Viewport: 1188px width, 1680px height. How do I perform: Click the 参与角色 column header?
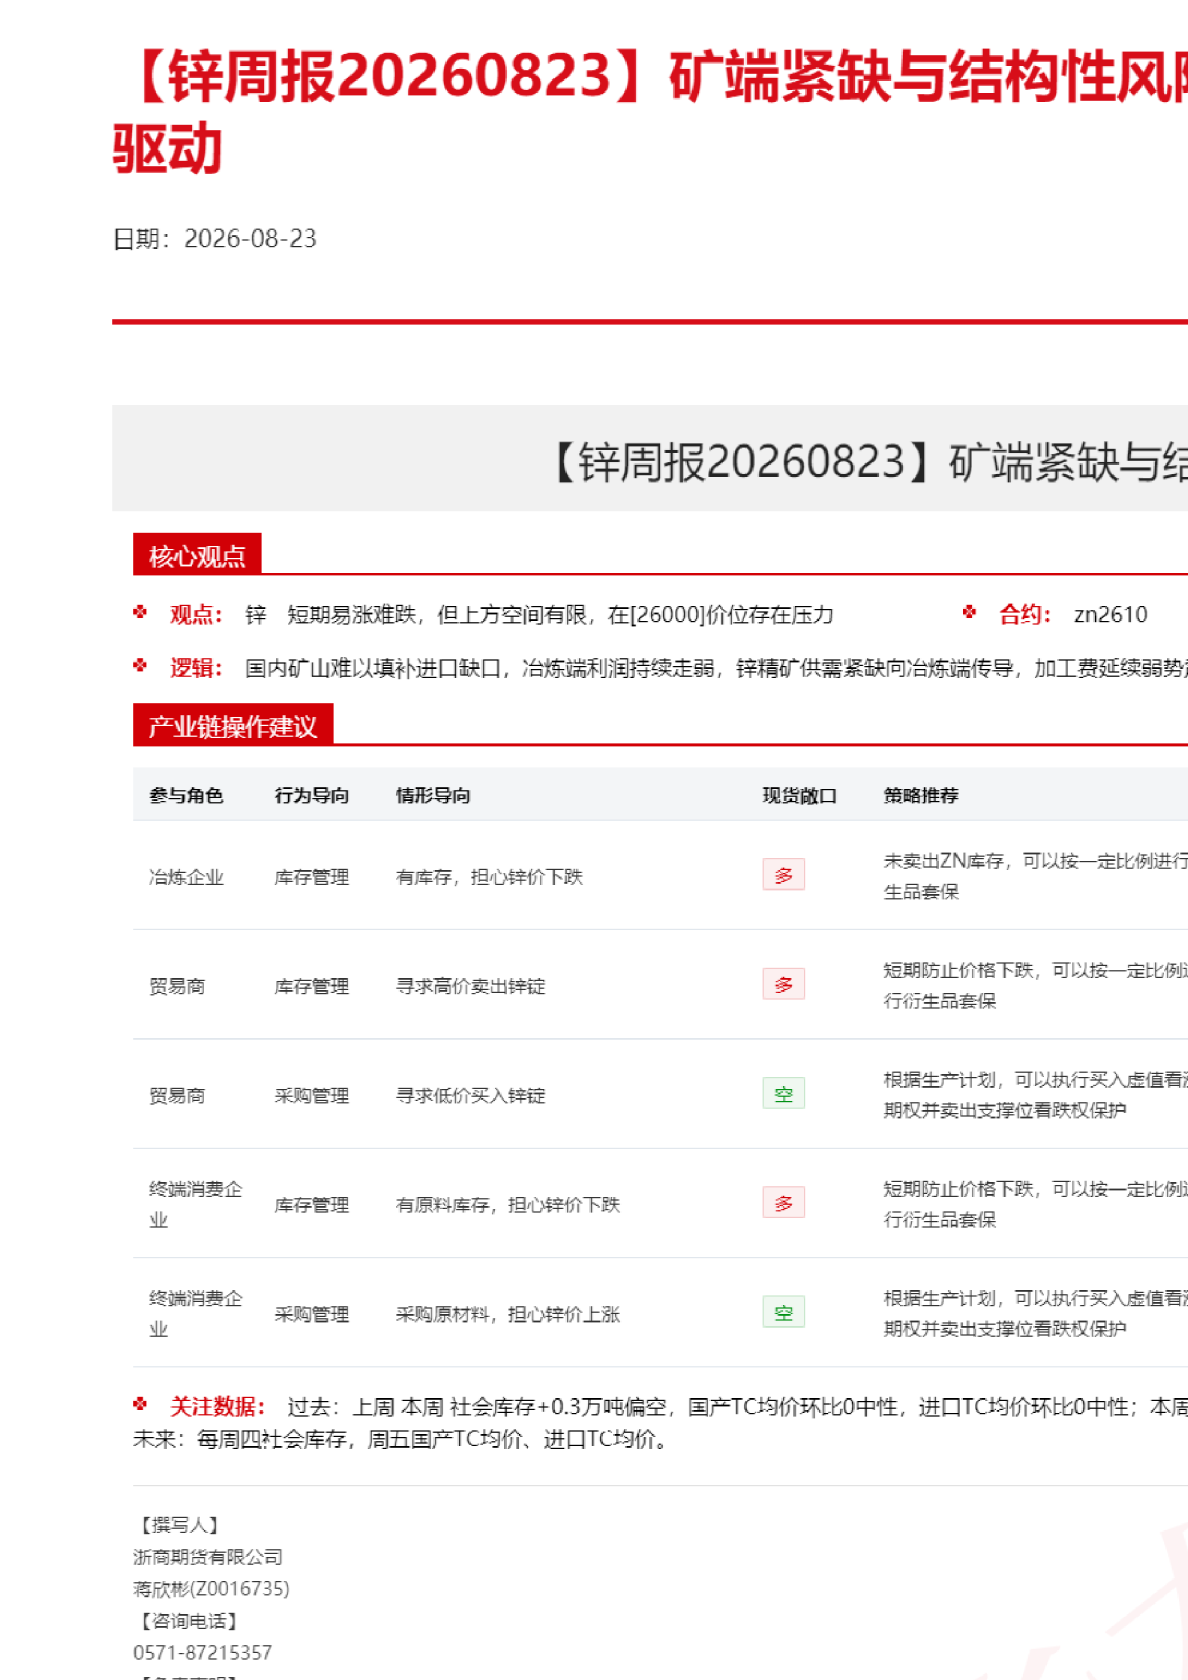click(x=186, y=796)
